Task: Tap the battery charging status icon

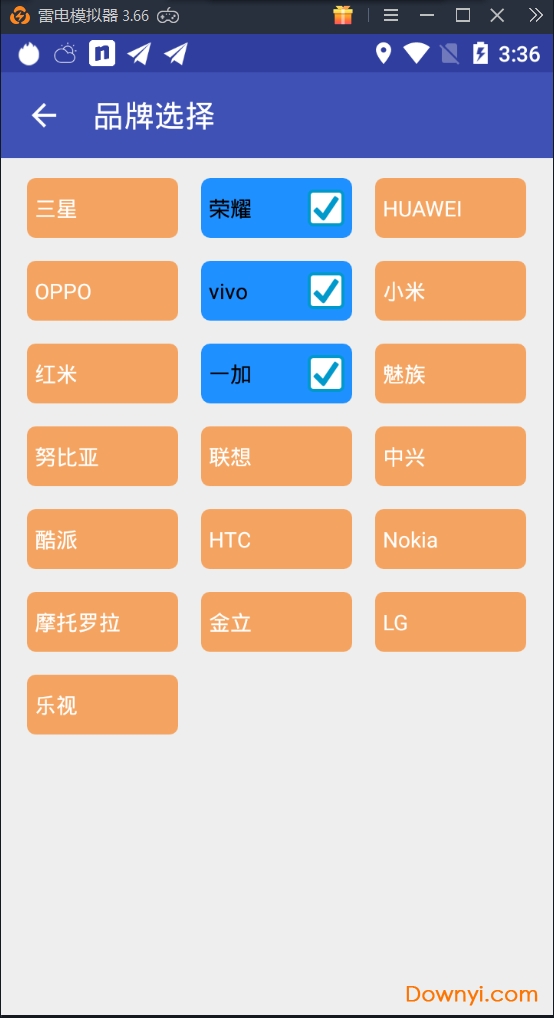Action: (x=480, y=53)
